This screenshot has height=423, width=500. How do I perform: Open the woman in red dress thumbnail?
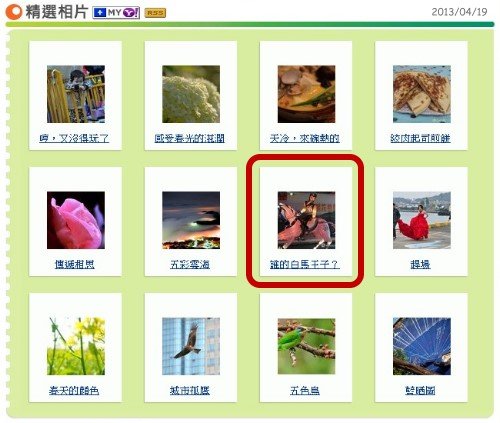[422, 220]
